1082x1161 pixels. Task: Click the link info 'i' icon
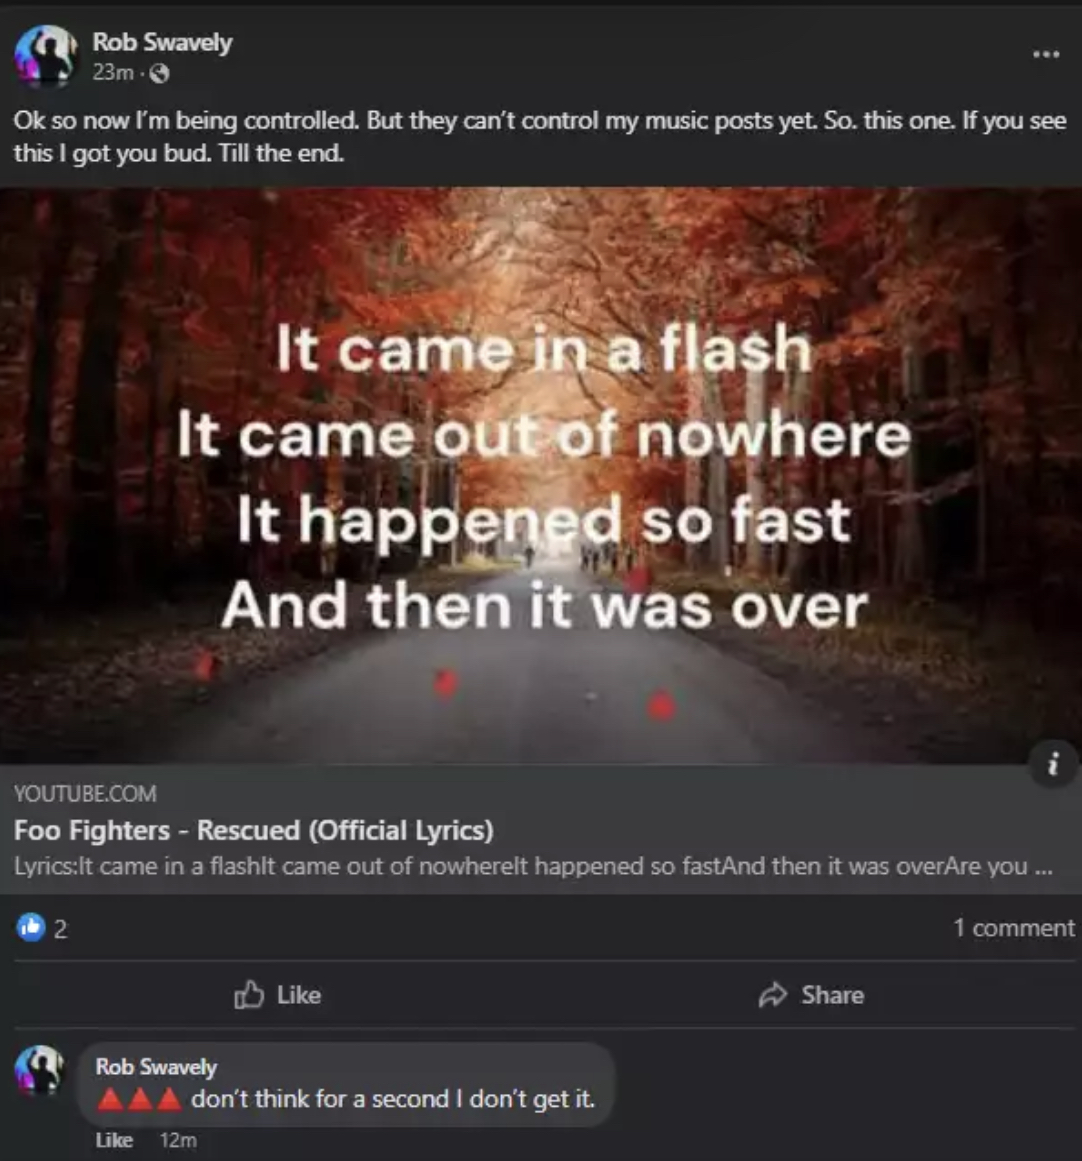point(1053,763)
